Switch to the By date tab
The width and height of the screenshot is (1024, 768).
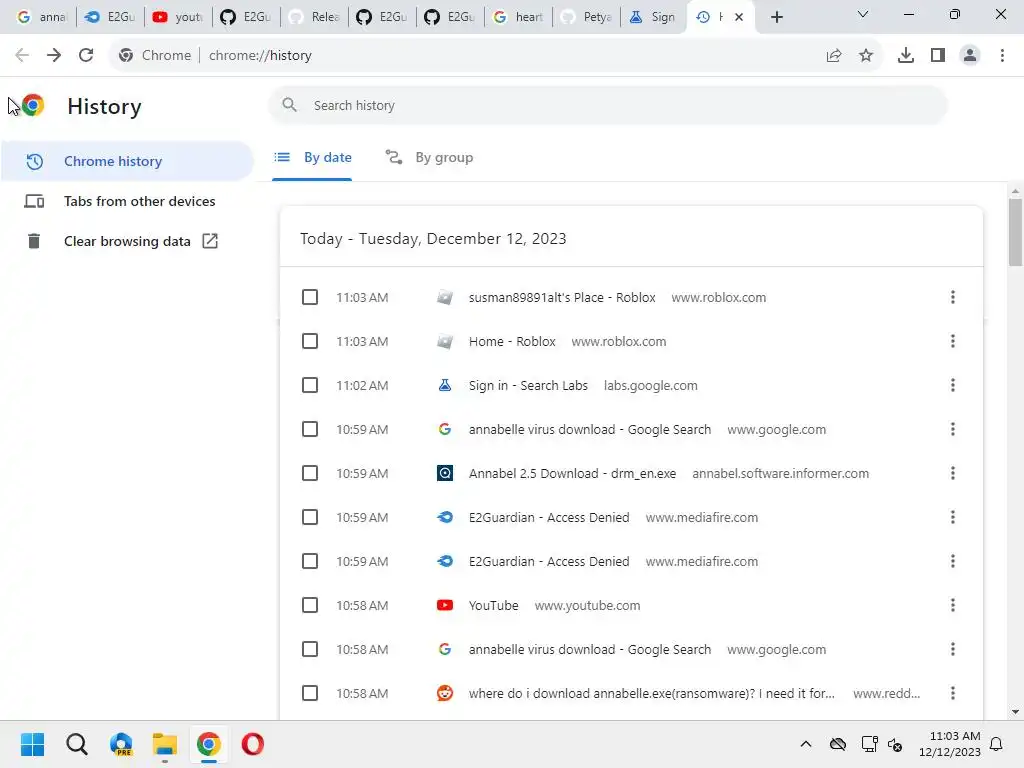(313, 157)
